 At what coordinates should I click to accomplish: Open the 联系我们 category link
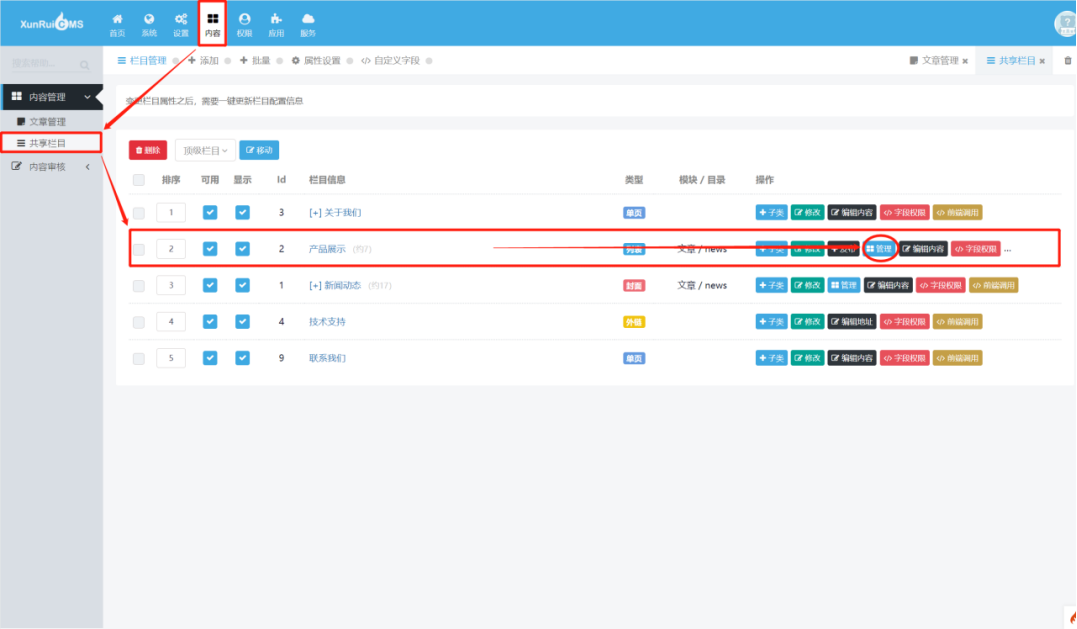[x=327, y=358]
